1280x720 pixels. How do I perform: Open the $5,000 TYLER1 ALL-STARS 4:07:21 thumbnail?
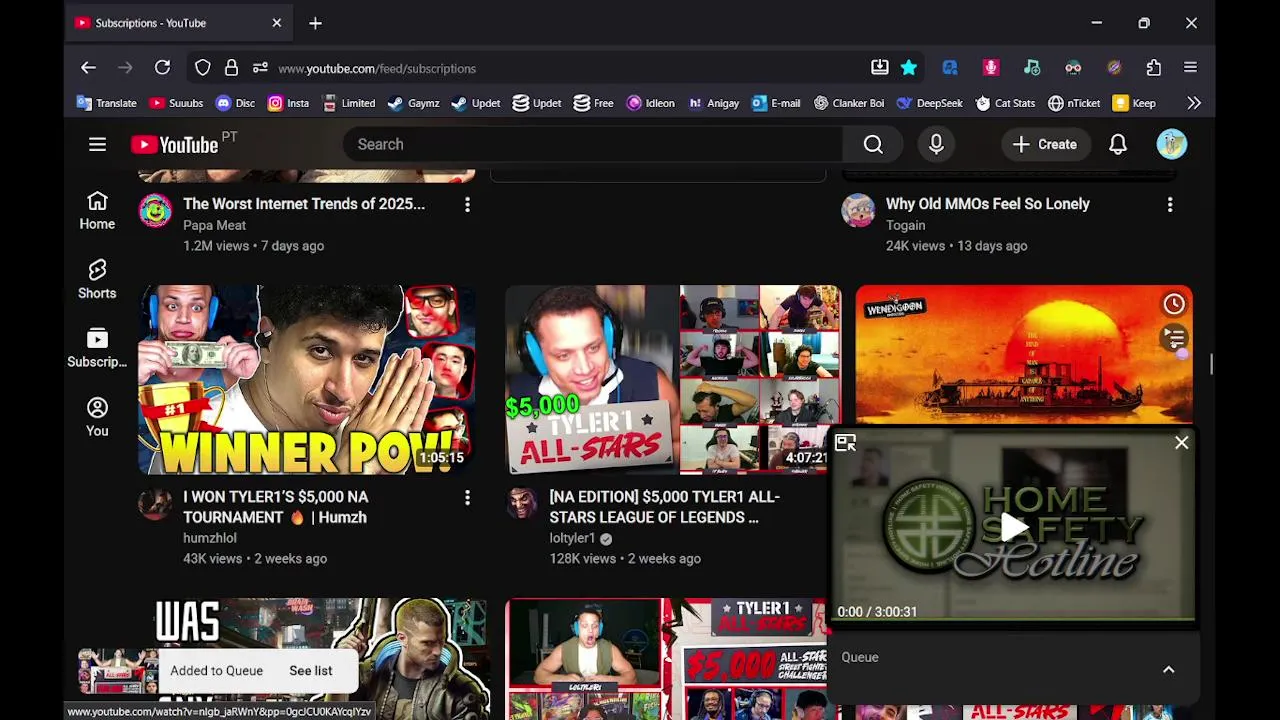click(x=672, y=379)
